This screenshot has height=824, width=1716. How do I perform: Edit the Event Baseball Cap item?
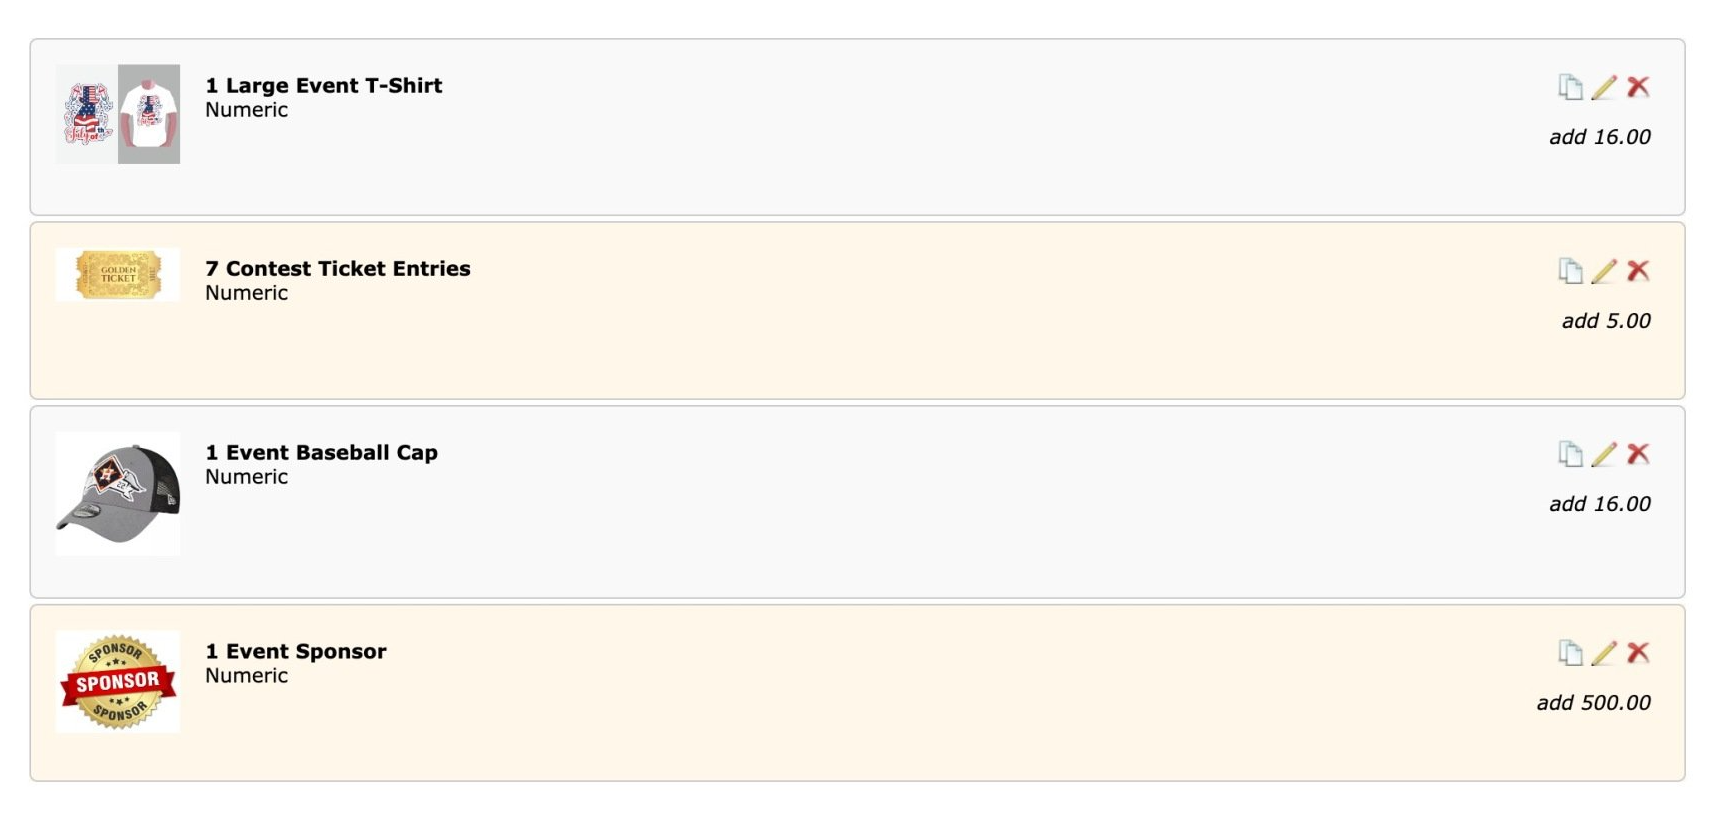tap(1604, 454)
